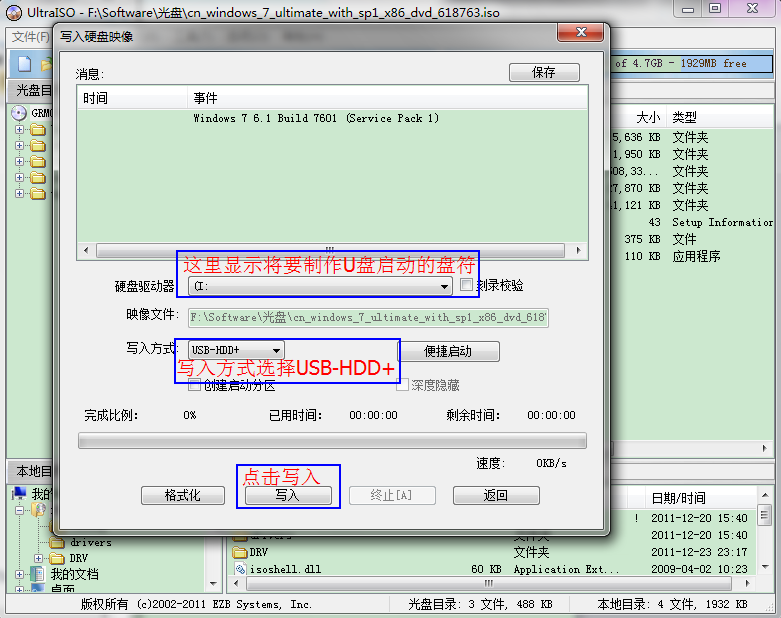Click the UltraISO title bar app icon
The height and width of the screenshot is (618, 781).
pos(13,12)
